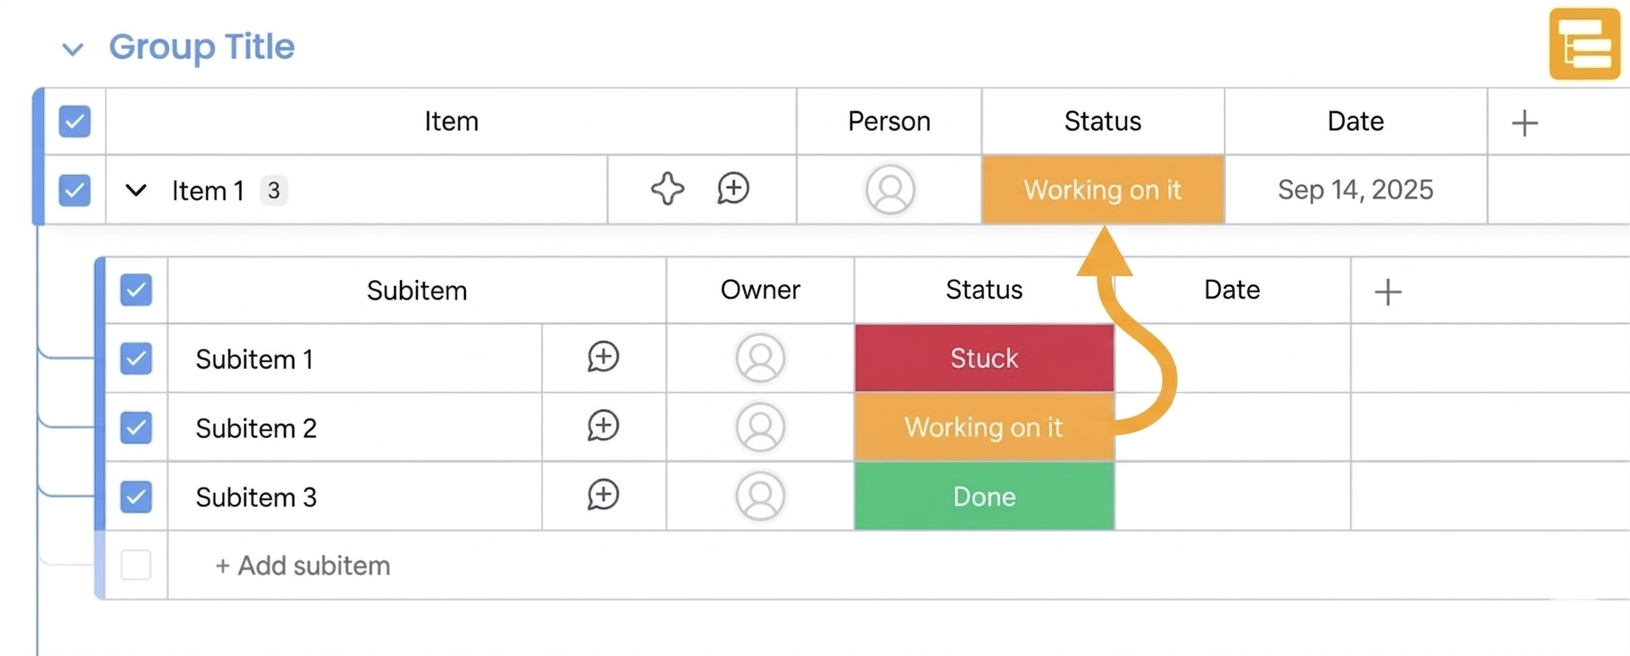The height and width of the screenshot is (656, 1630).
Task: Click the Status column header
Action: (x=1102, y=121)
